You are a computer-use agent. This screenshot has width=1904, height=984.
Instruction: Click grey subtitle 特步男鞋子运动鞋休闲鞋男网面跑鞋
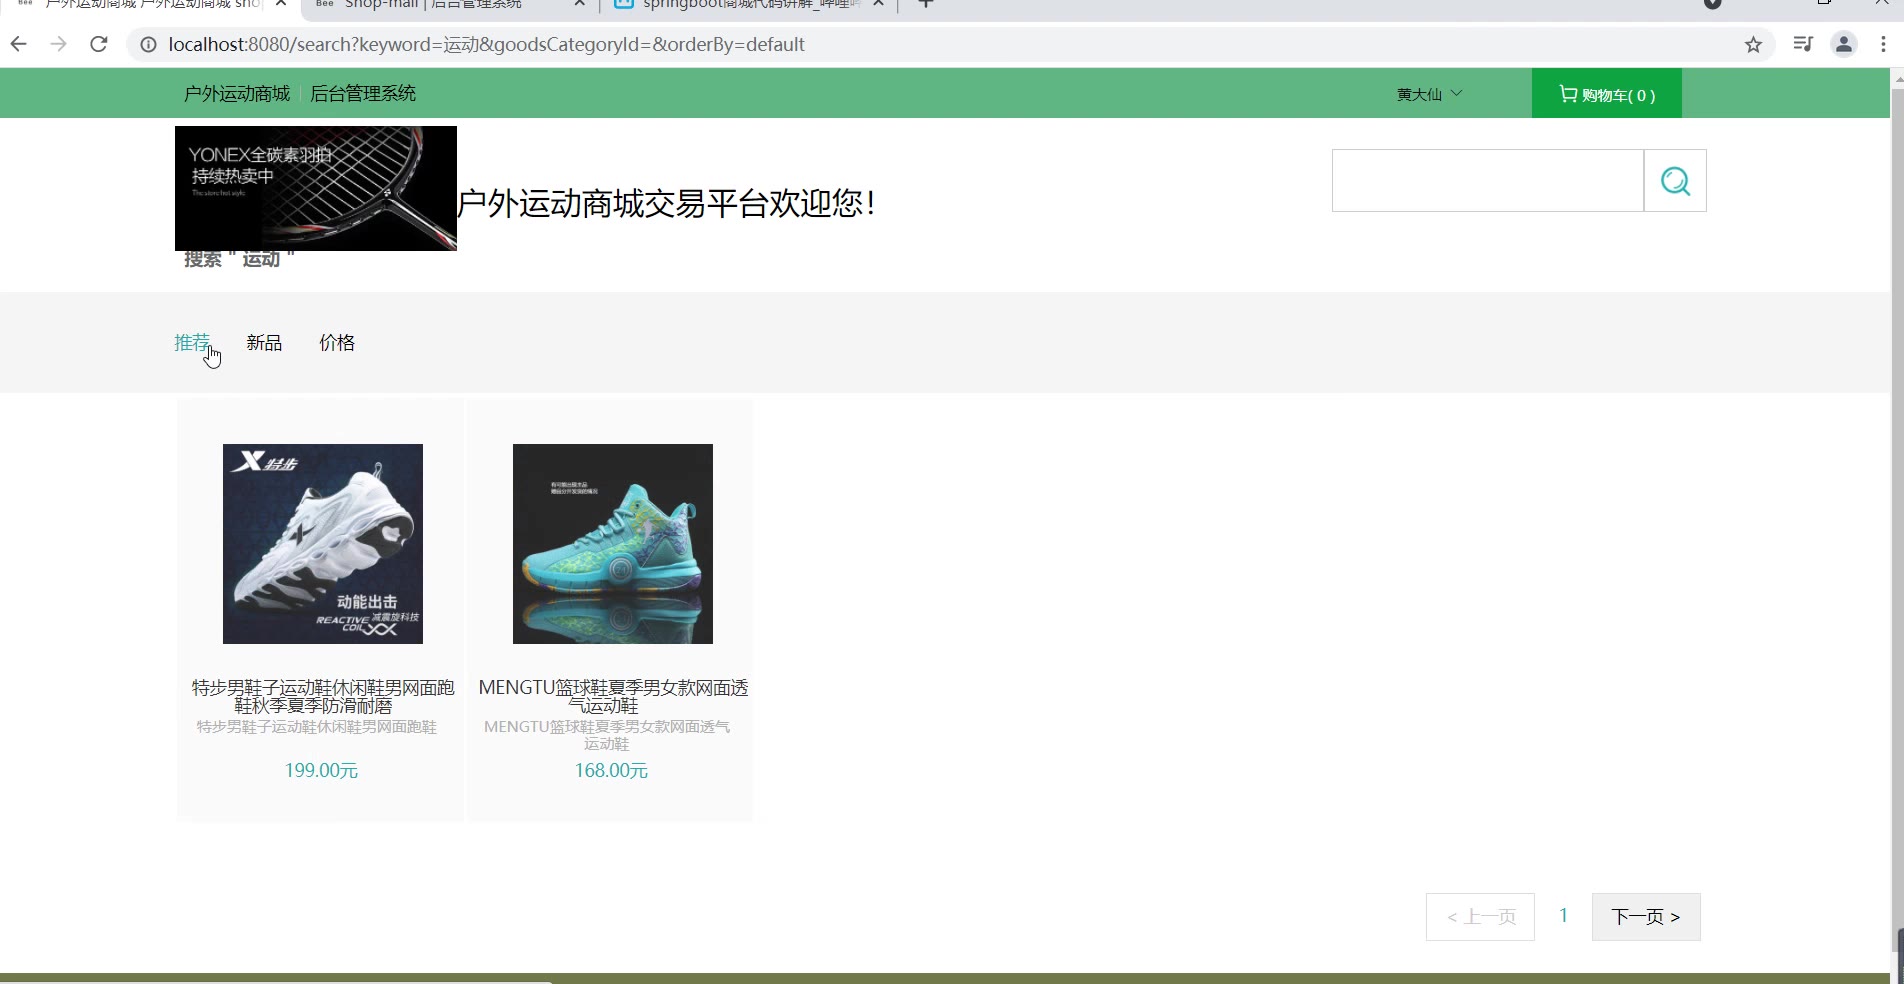(x=317, y=727)
